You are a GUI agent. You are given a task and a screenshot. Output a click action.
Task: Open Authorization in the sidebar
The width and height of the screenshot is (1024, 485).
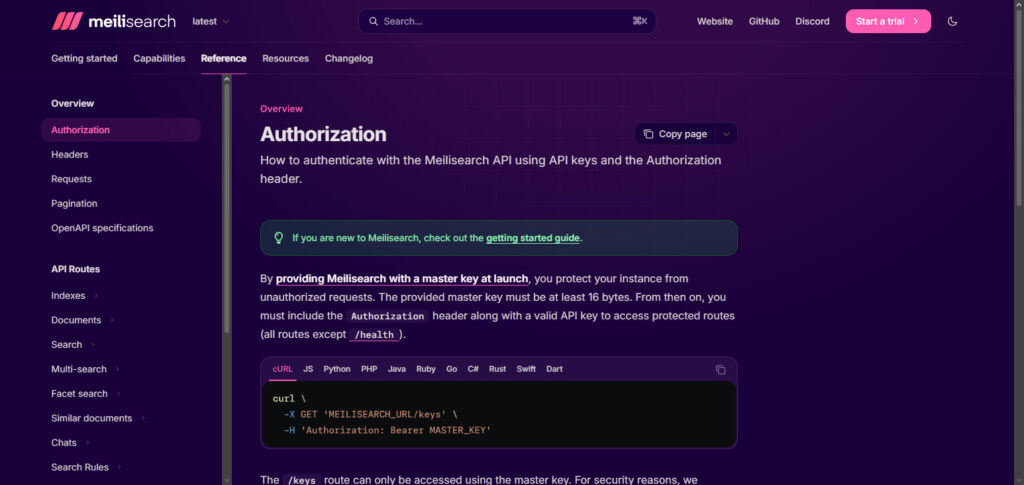click(121, 130)
